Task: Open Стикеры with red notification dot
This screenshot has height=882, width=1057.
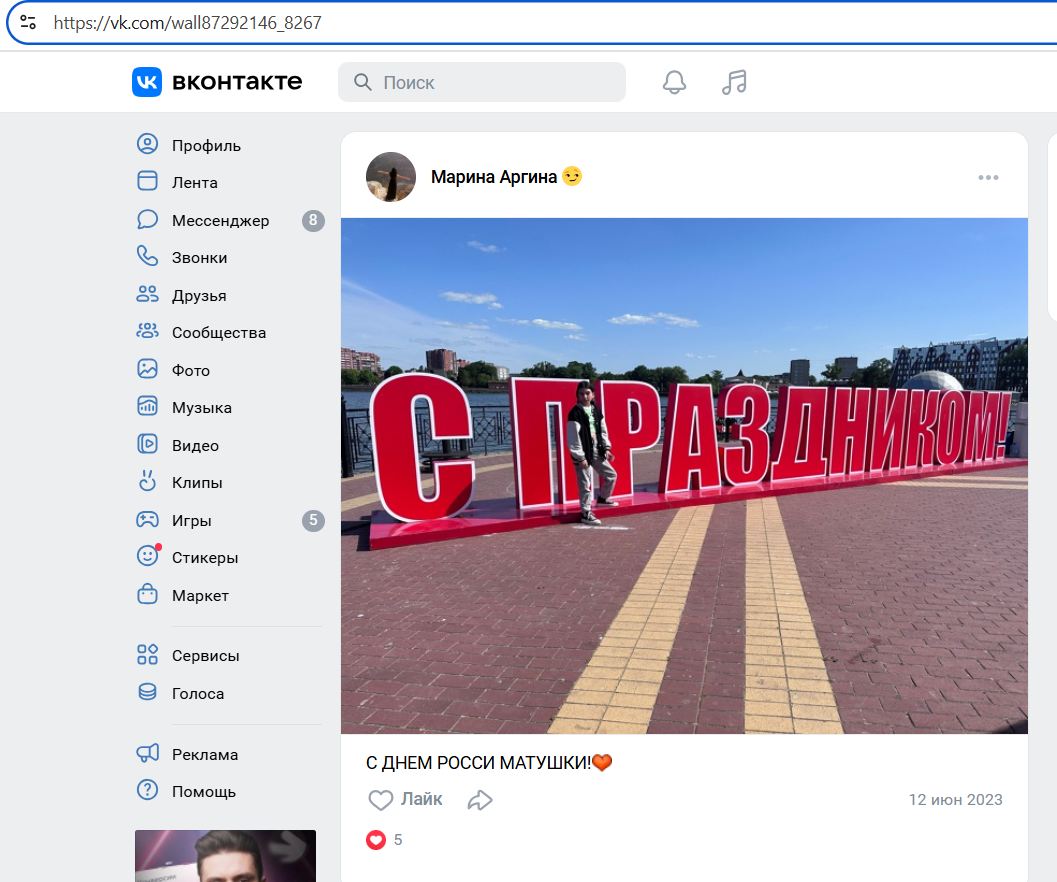Action: [x=204, y=557]
